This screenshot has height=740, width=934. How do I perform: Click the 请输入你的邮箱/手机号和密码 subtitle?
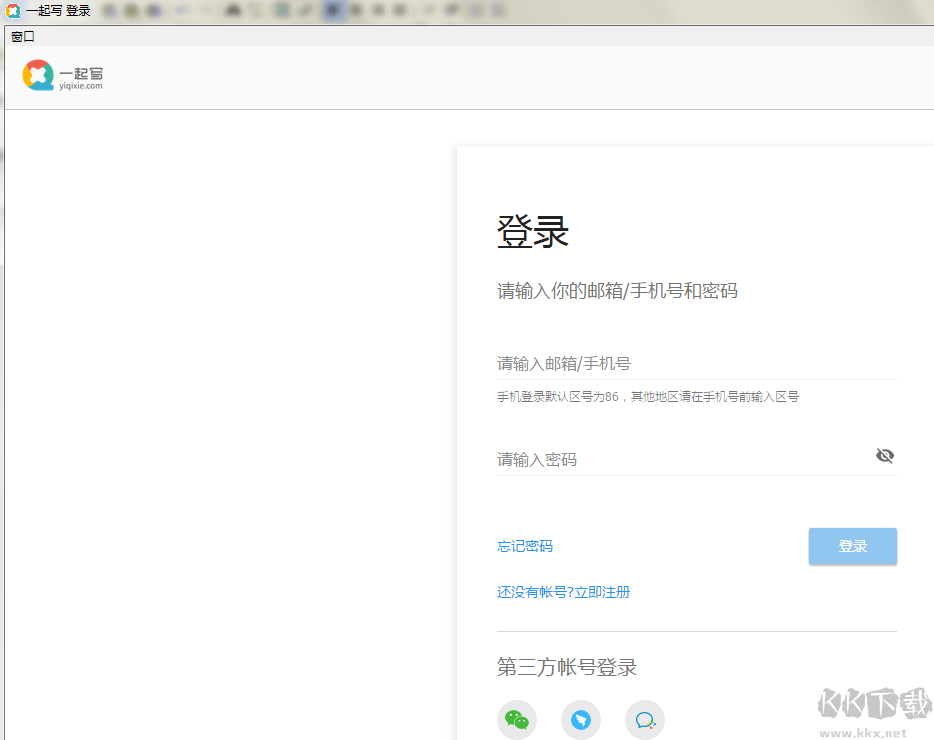click(x=617, y=291)
